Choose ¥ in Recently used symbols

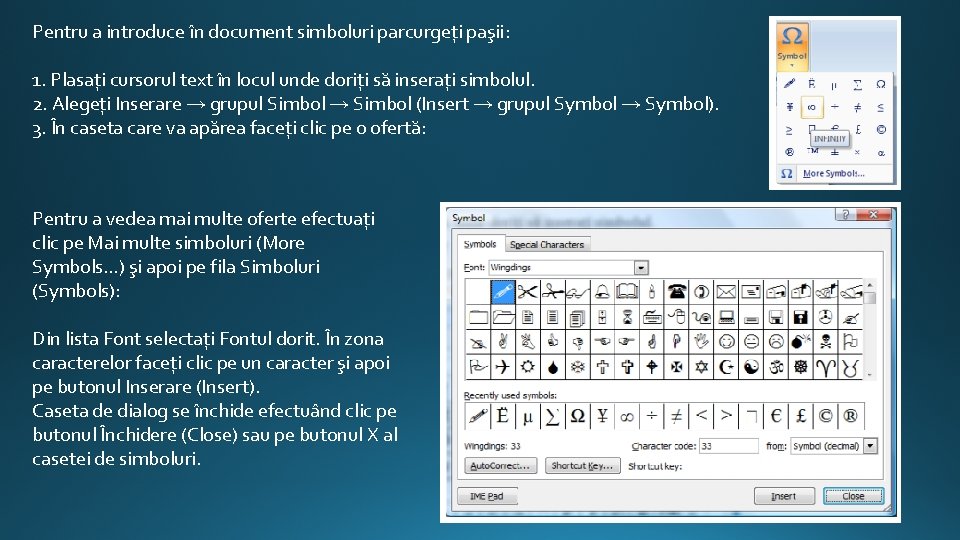602,416
